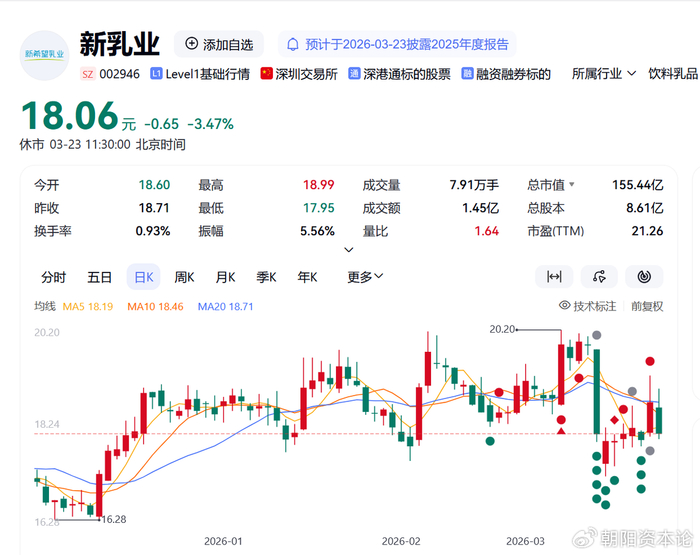Click the 20.20 high price marker
Image resolution: width=700 pixels, height=555 pixels.
502,329
